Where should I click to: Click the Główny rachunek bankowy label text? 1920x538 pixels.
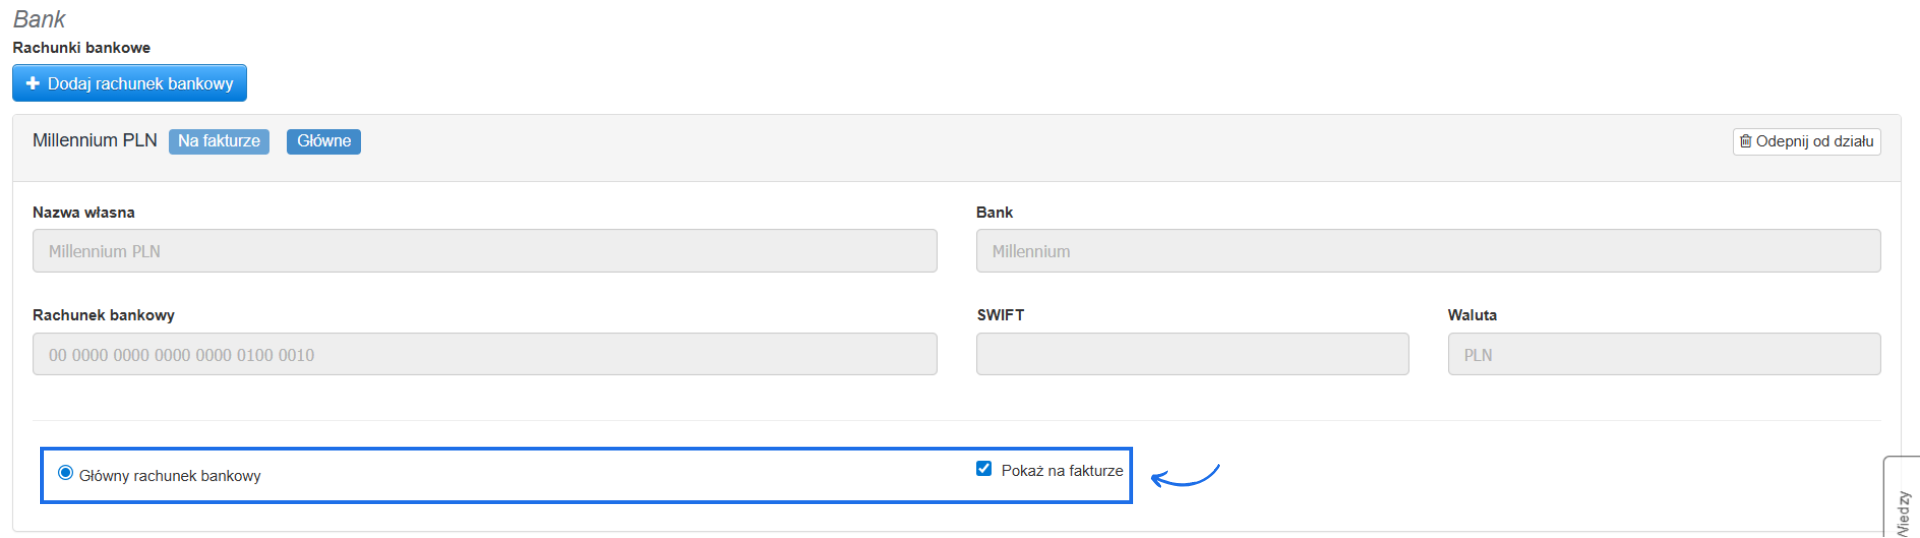(170, 476)
